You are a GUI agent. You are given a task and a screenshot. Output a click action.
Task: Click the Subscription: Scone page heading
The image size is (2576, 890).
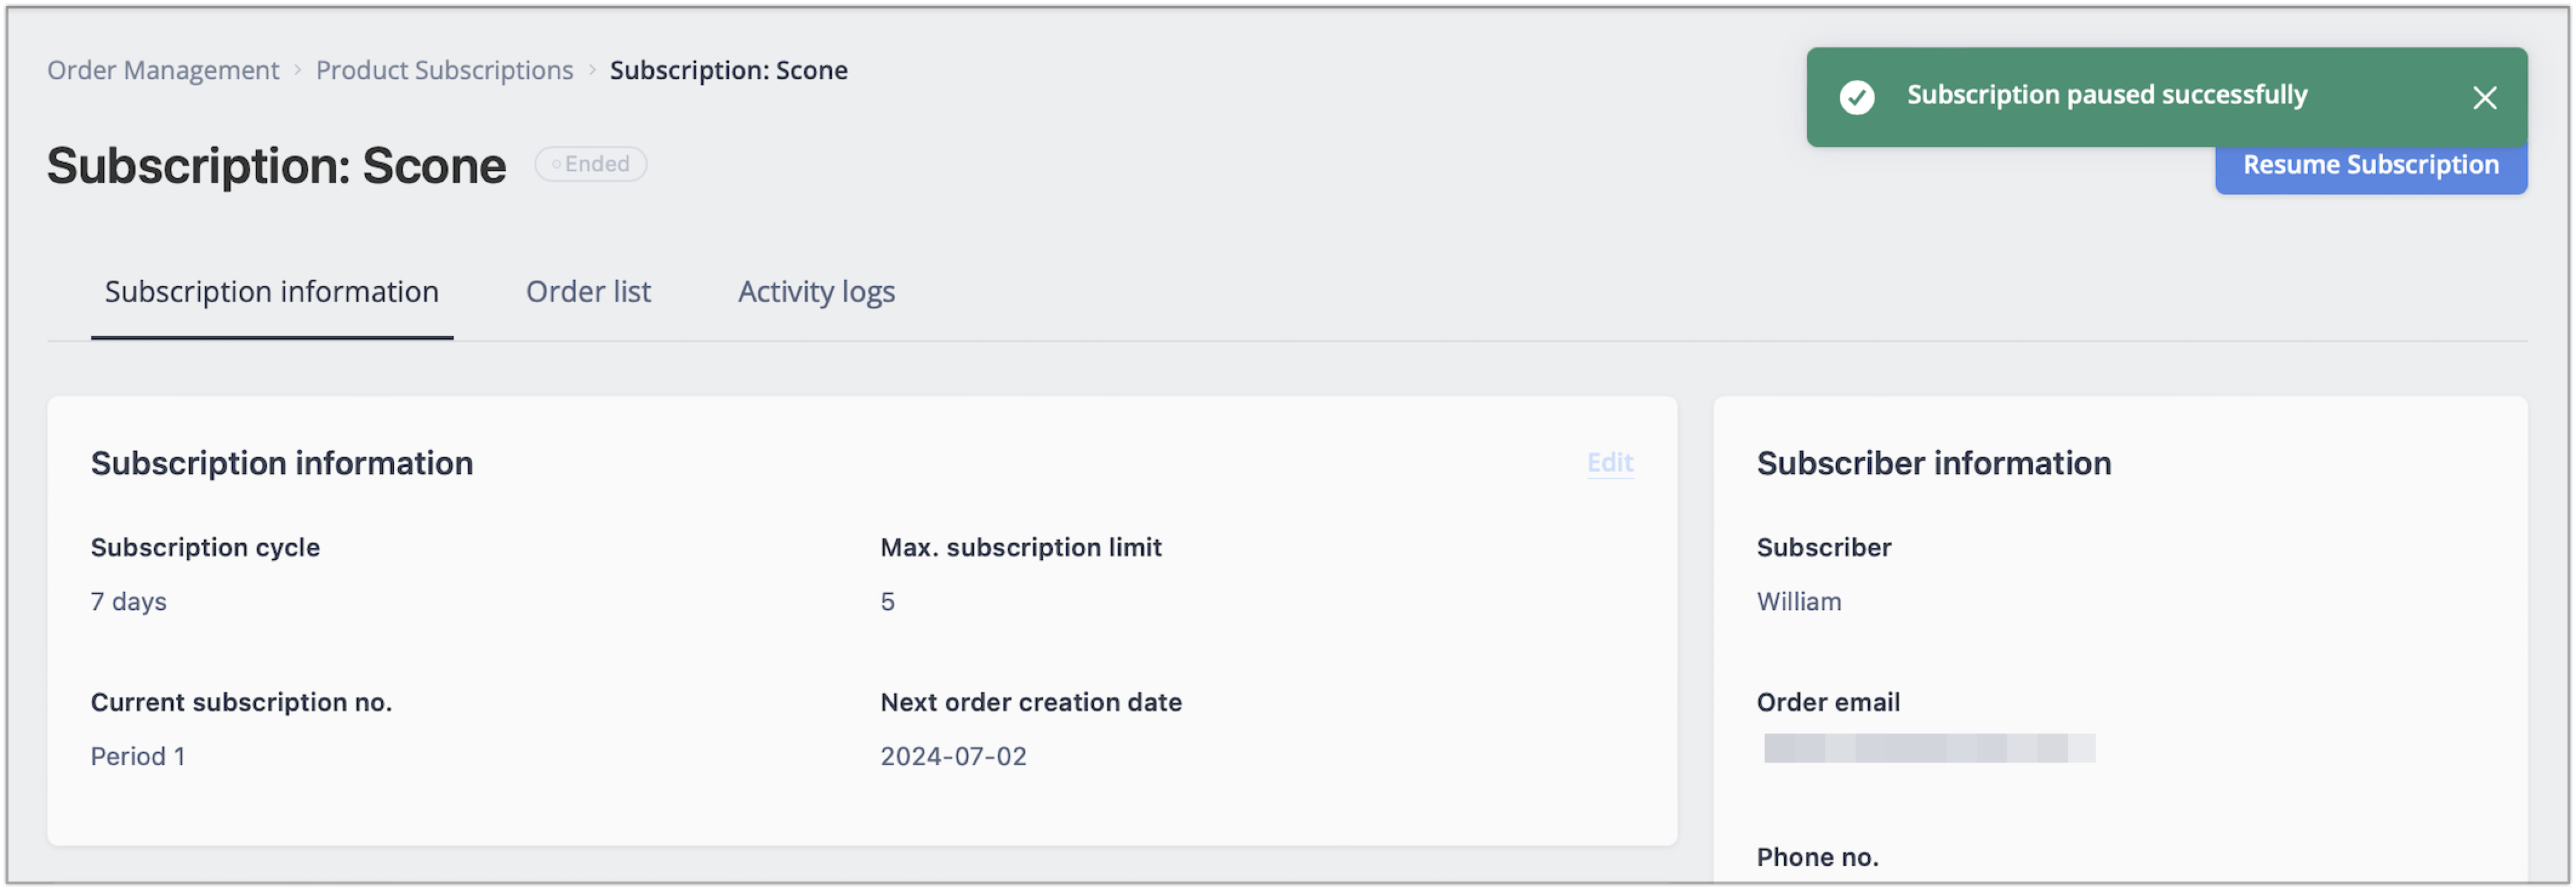[x=277, y=166]
